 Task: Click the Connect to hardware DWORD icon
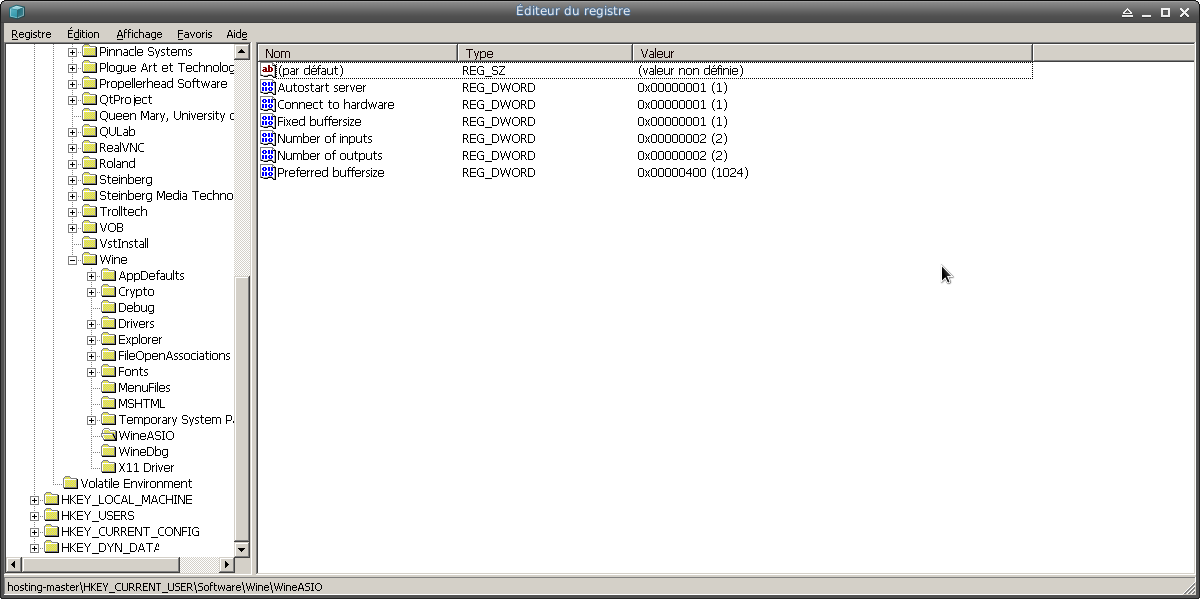(268, 104)
